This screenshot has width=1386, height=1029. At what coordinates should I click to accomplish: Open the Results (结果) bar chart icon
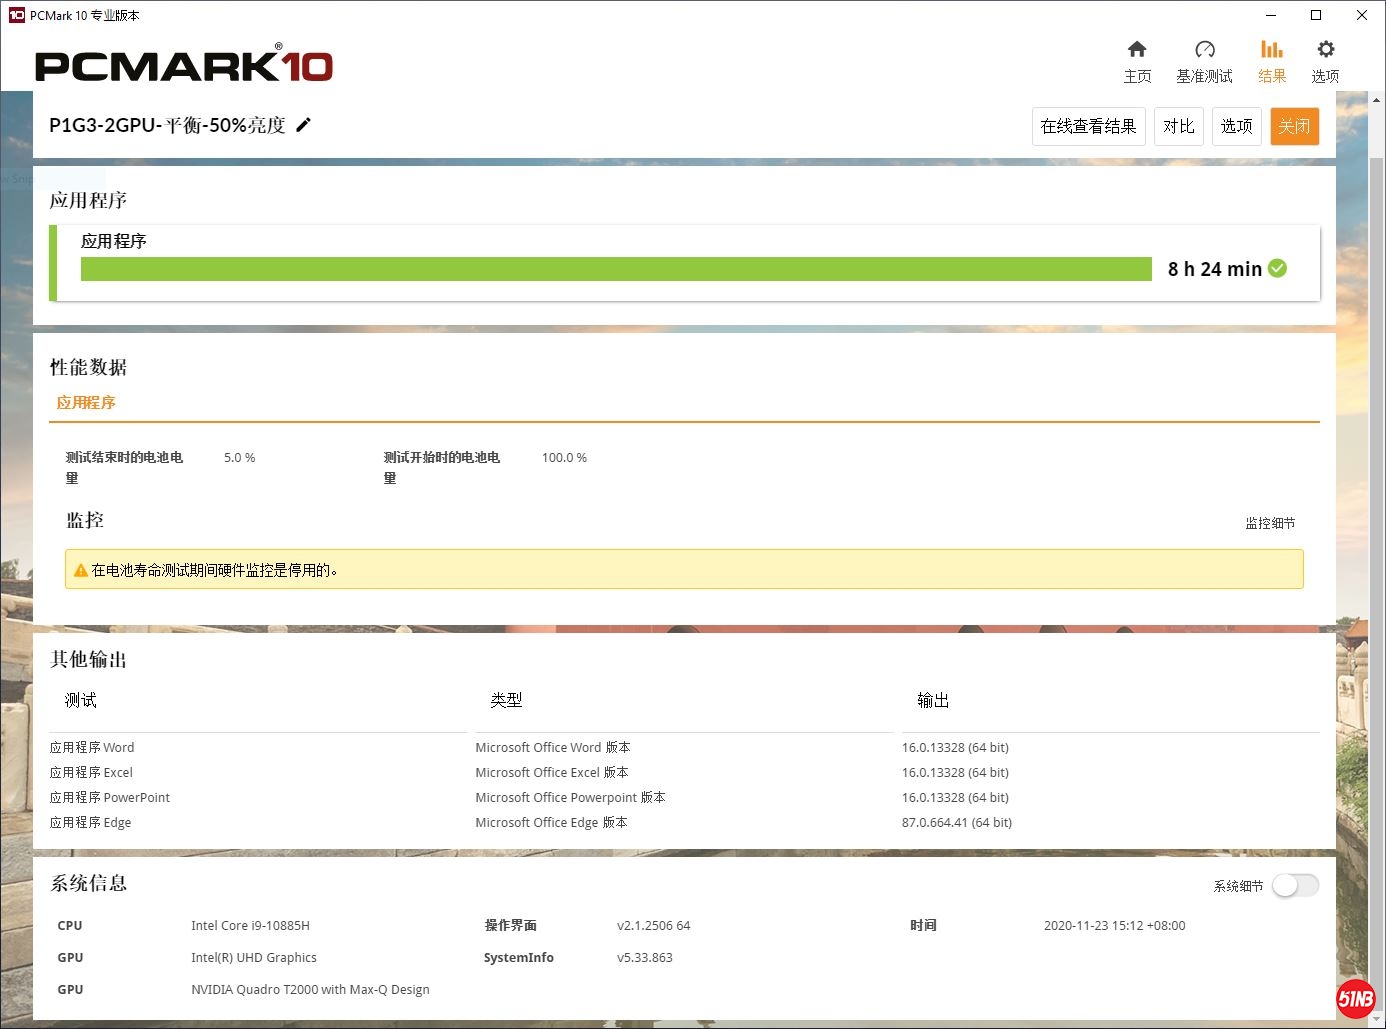[x=1271, y=49]
